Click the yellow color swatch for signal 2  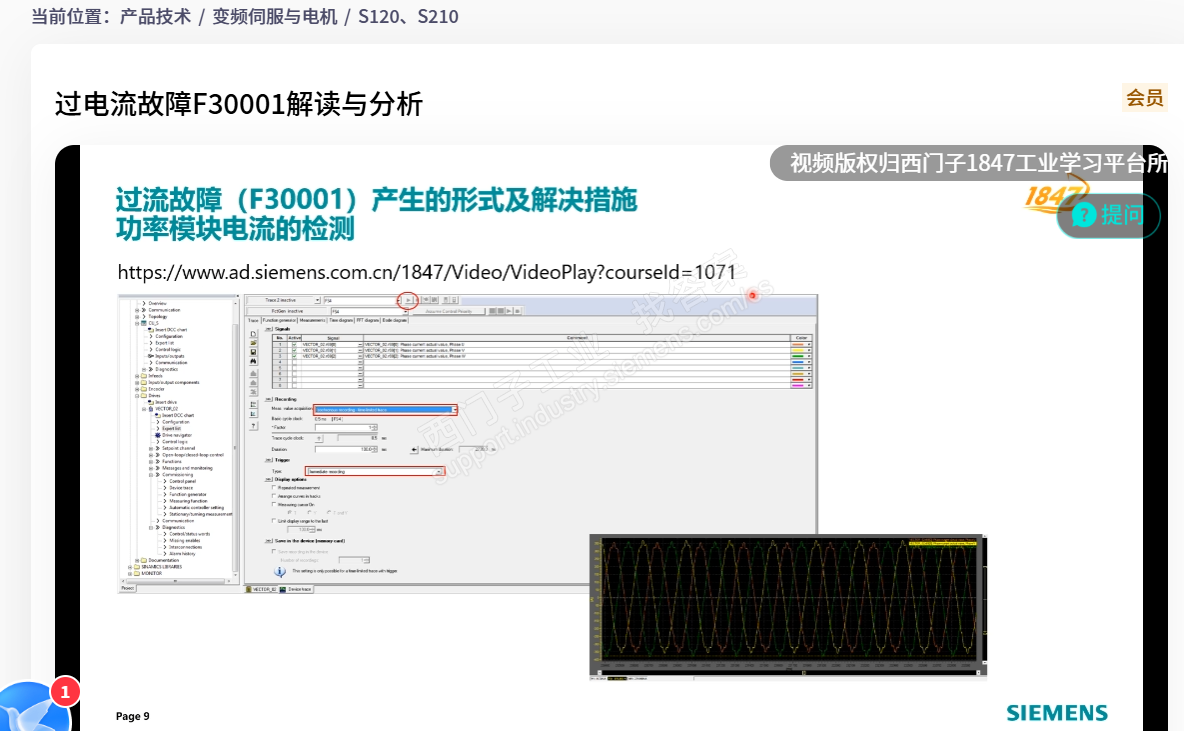click(x=797, y=350)
